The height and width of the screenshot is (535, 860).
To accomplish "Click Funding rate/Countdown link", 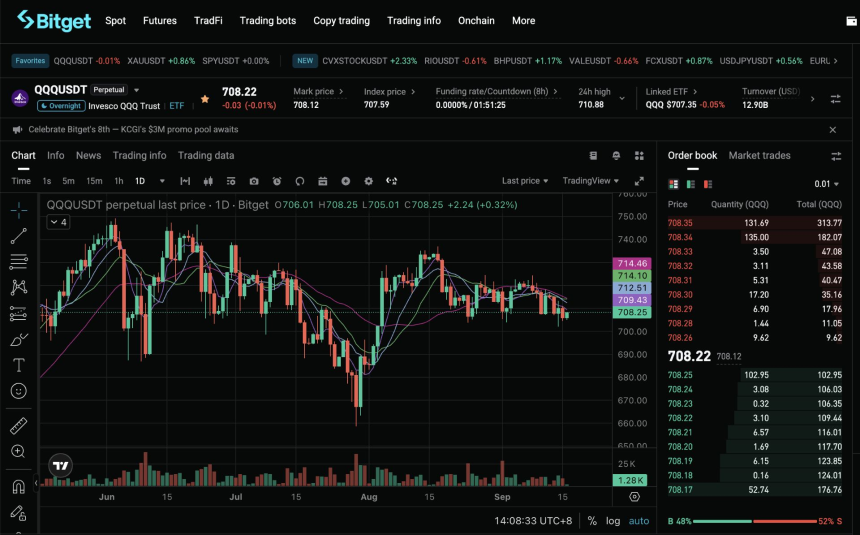I will coord(496,92).
